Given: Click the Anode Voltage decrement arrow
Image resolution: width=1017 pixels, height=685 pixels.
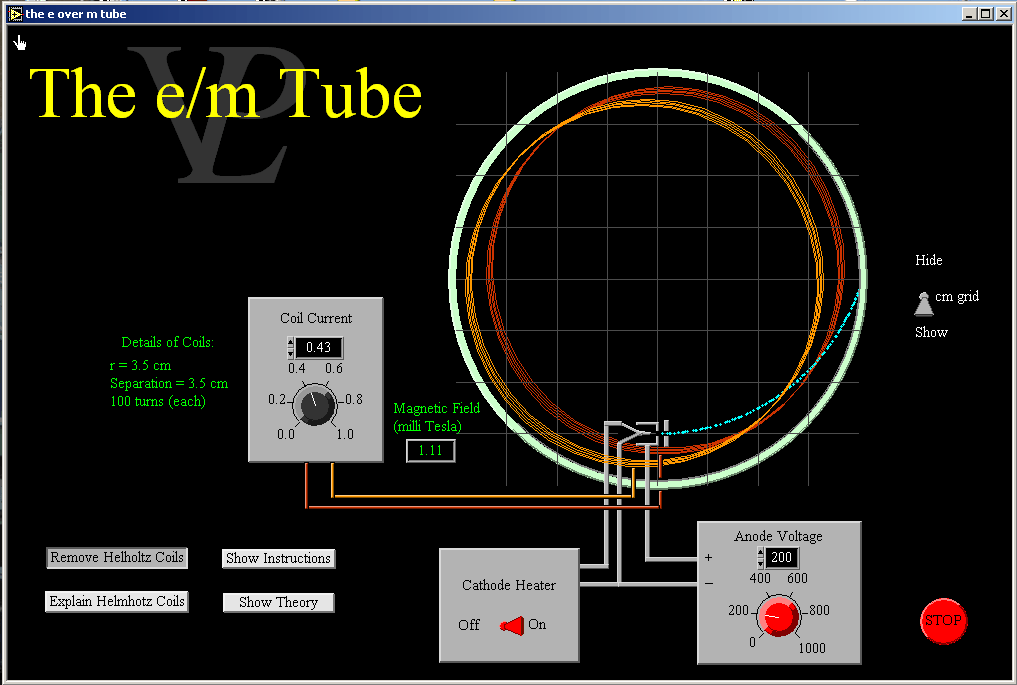Looking at the screenshot, I should pyautogui.click(x=760, y=563).
